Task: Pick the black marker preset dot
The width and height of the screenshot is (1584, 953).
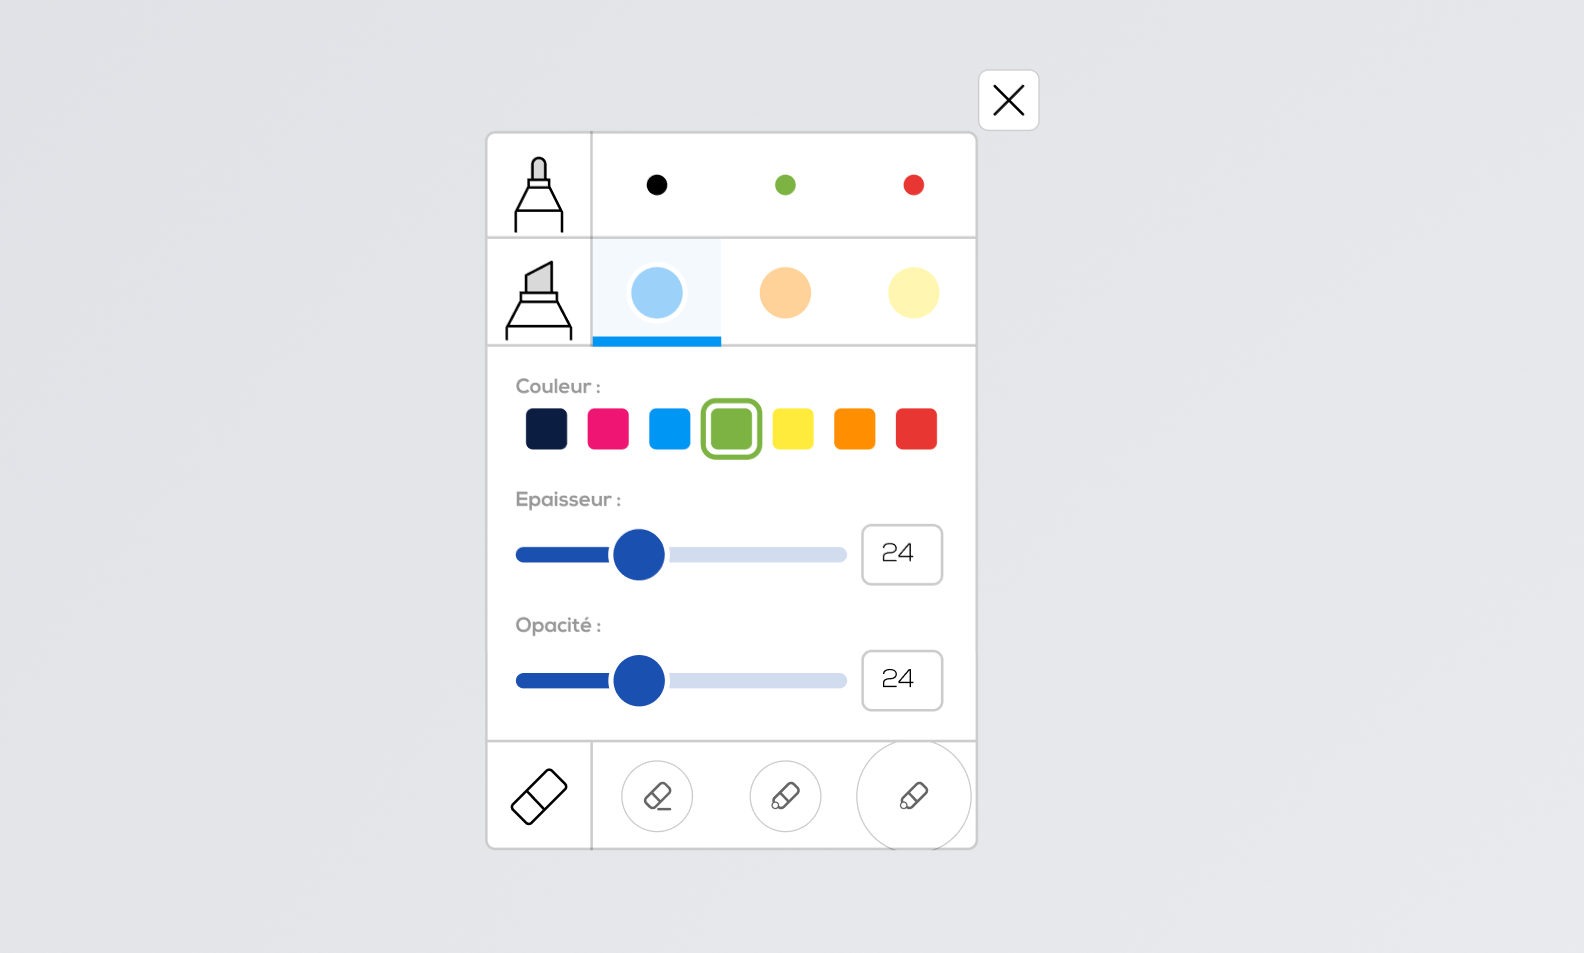Action: [x=657, y=185]
